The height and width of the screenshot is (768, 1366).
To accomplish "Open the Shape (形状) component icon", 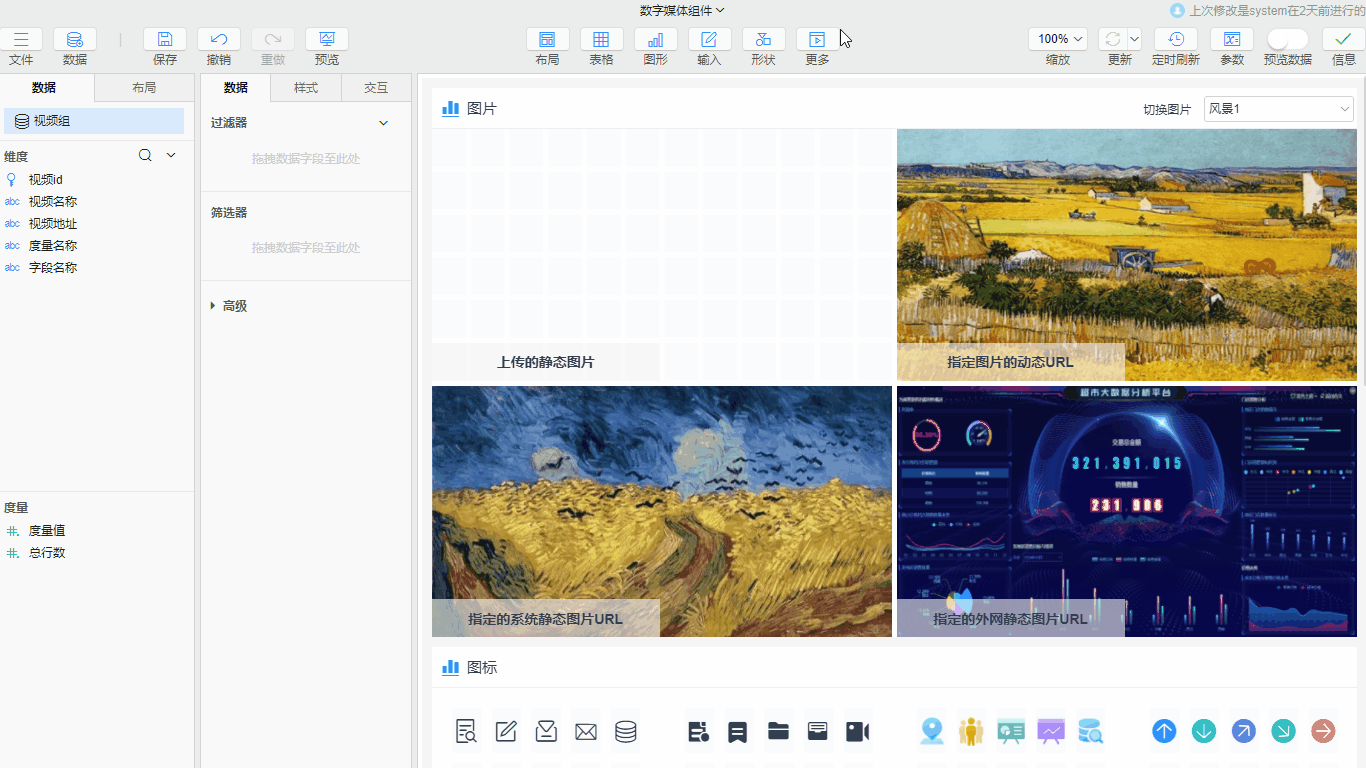I will (x=763, y=40).
